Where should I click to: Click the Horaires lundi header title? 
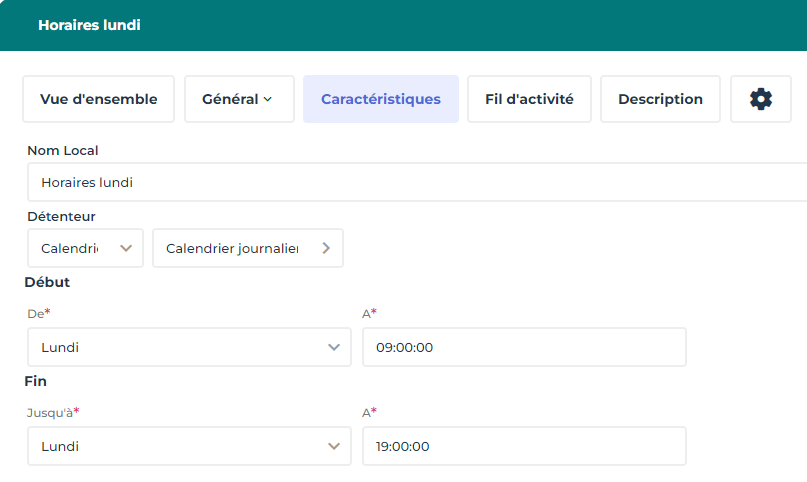pos(89,25)
